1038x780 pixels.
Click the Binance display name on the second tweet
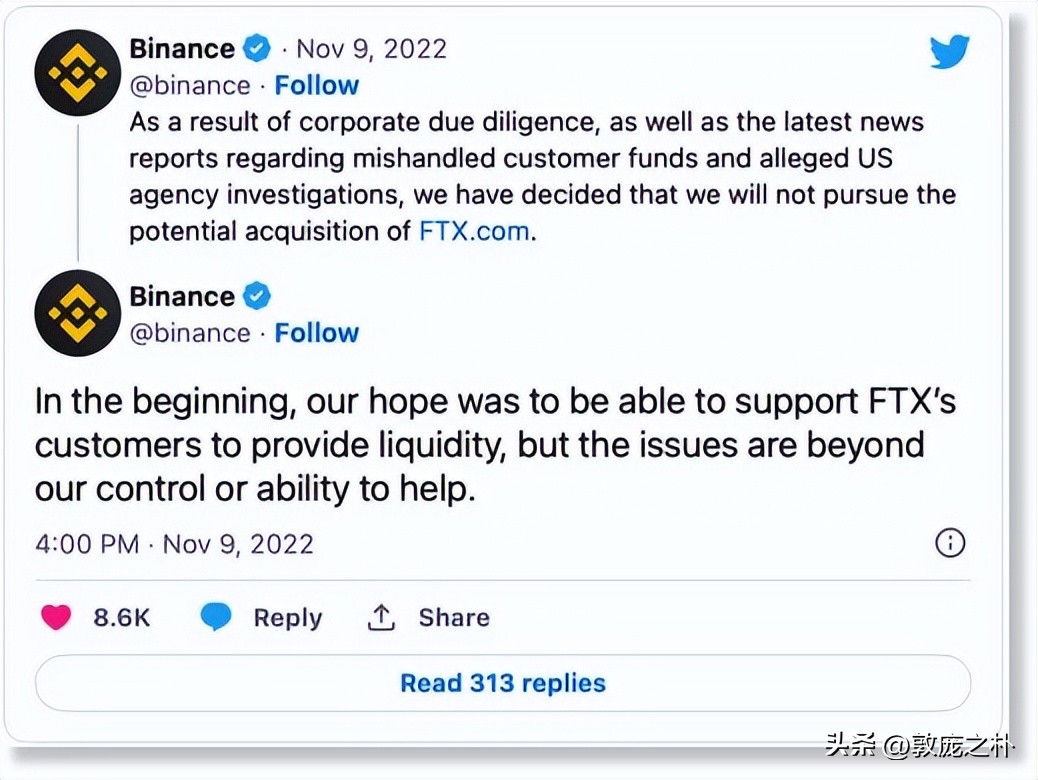pos(184,295)
